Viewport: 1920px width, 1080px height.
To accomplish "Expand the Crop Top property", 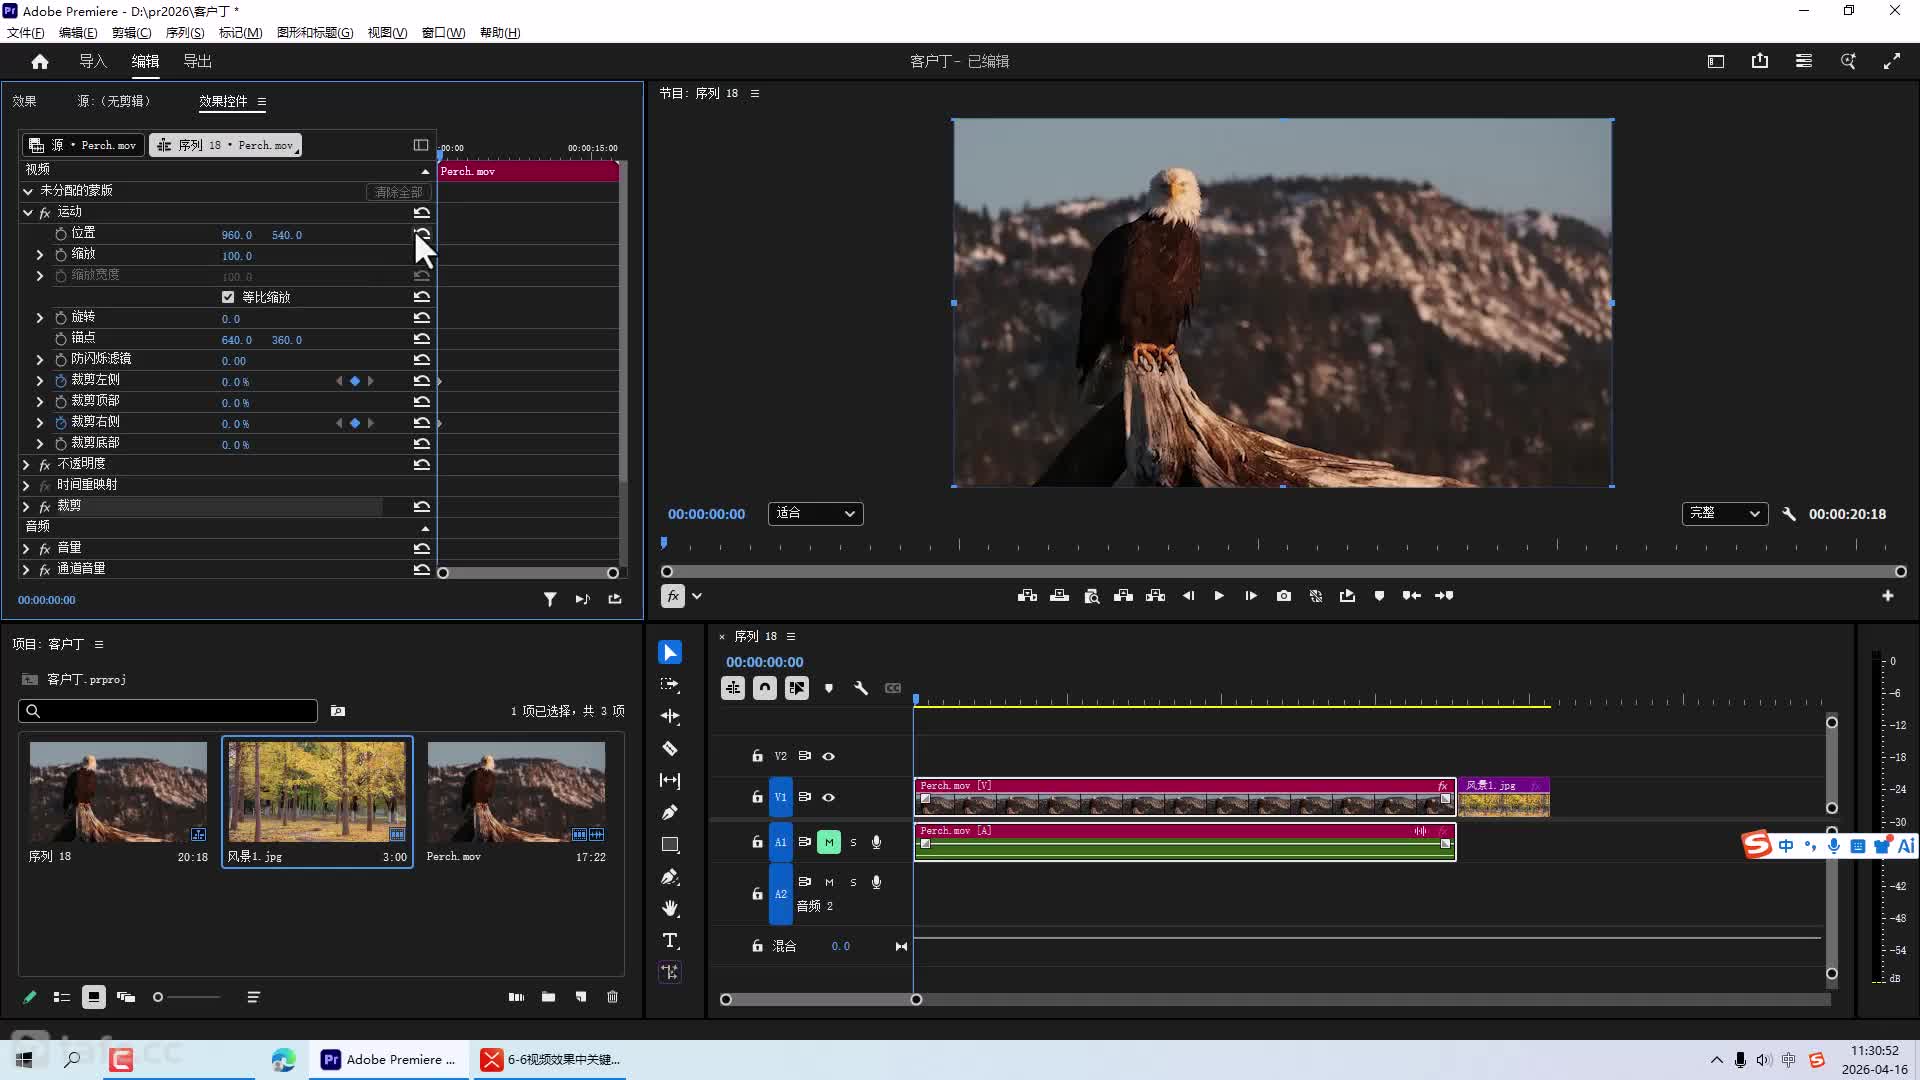I will pos(40,402).
